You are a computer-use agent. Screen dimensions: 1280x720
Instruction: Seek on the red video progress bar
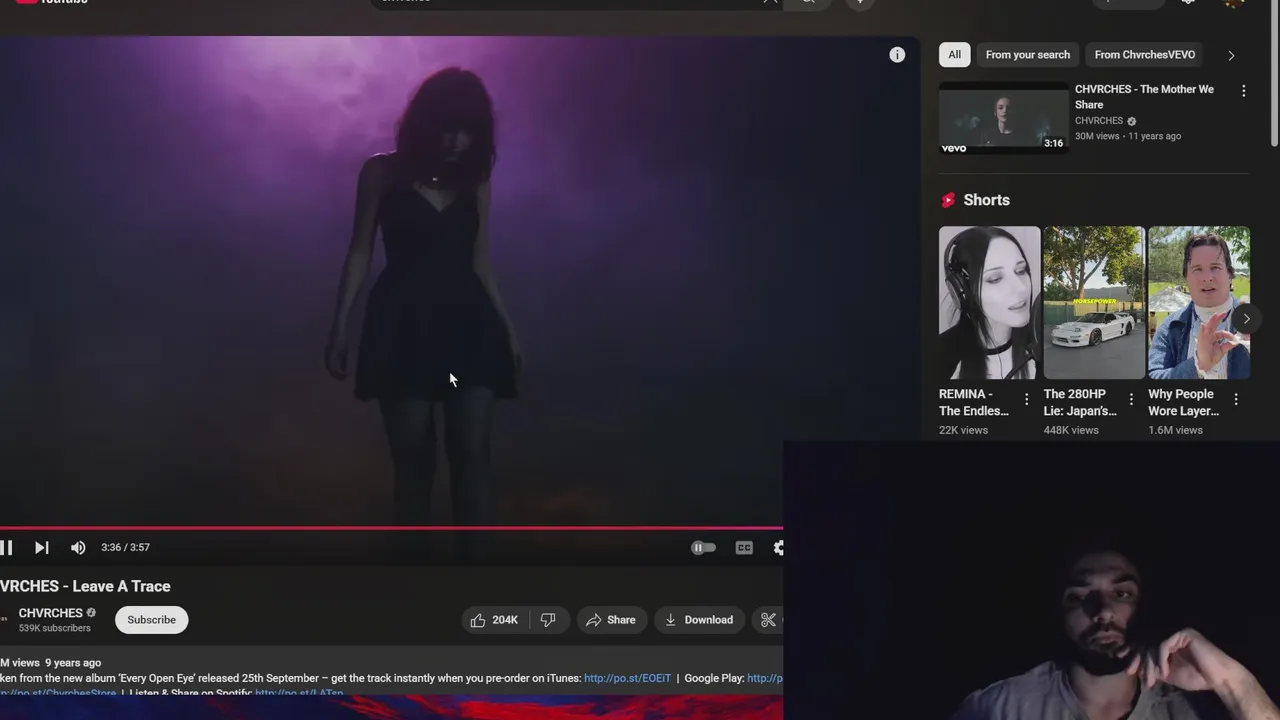[391, 528]
